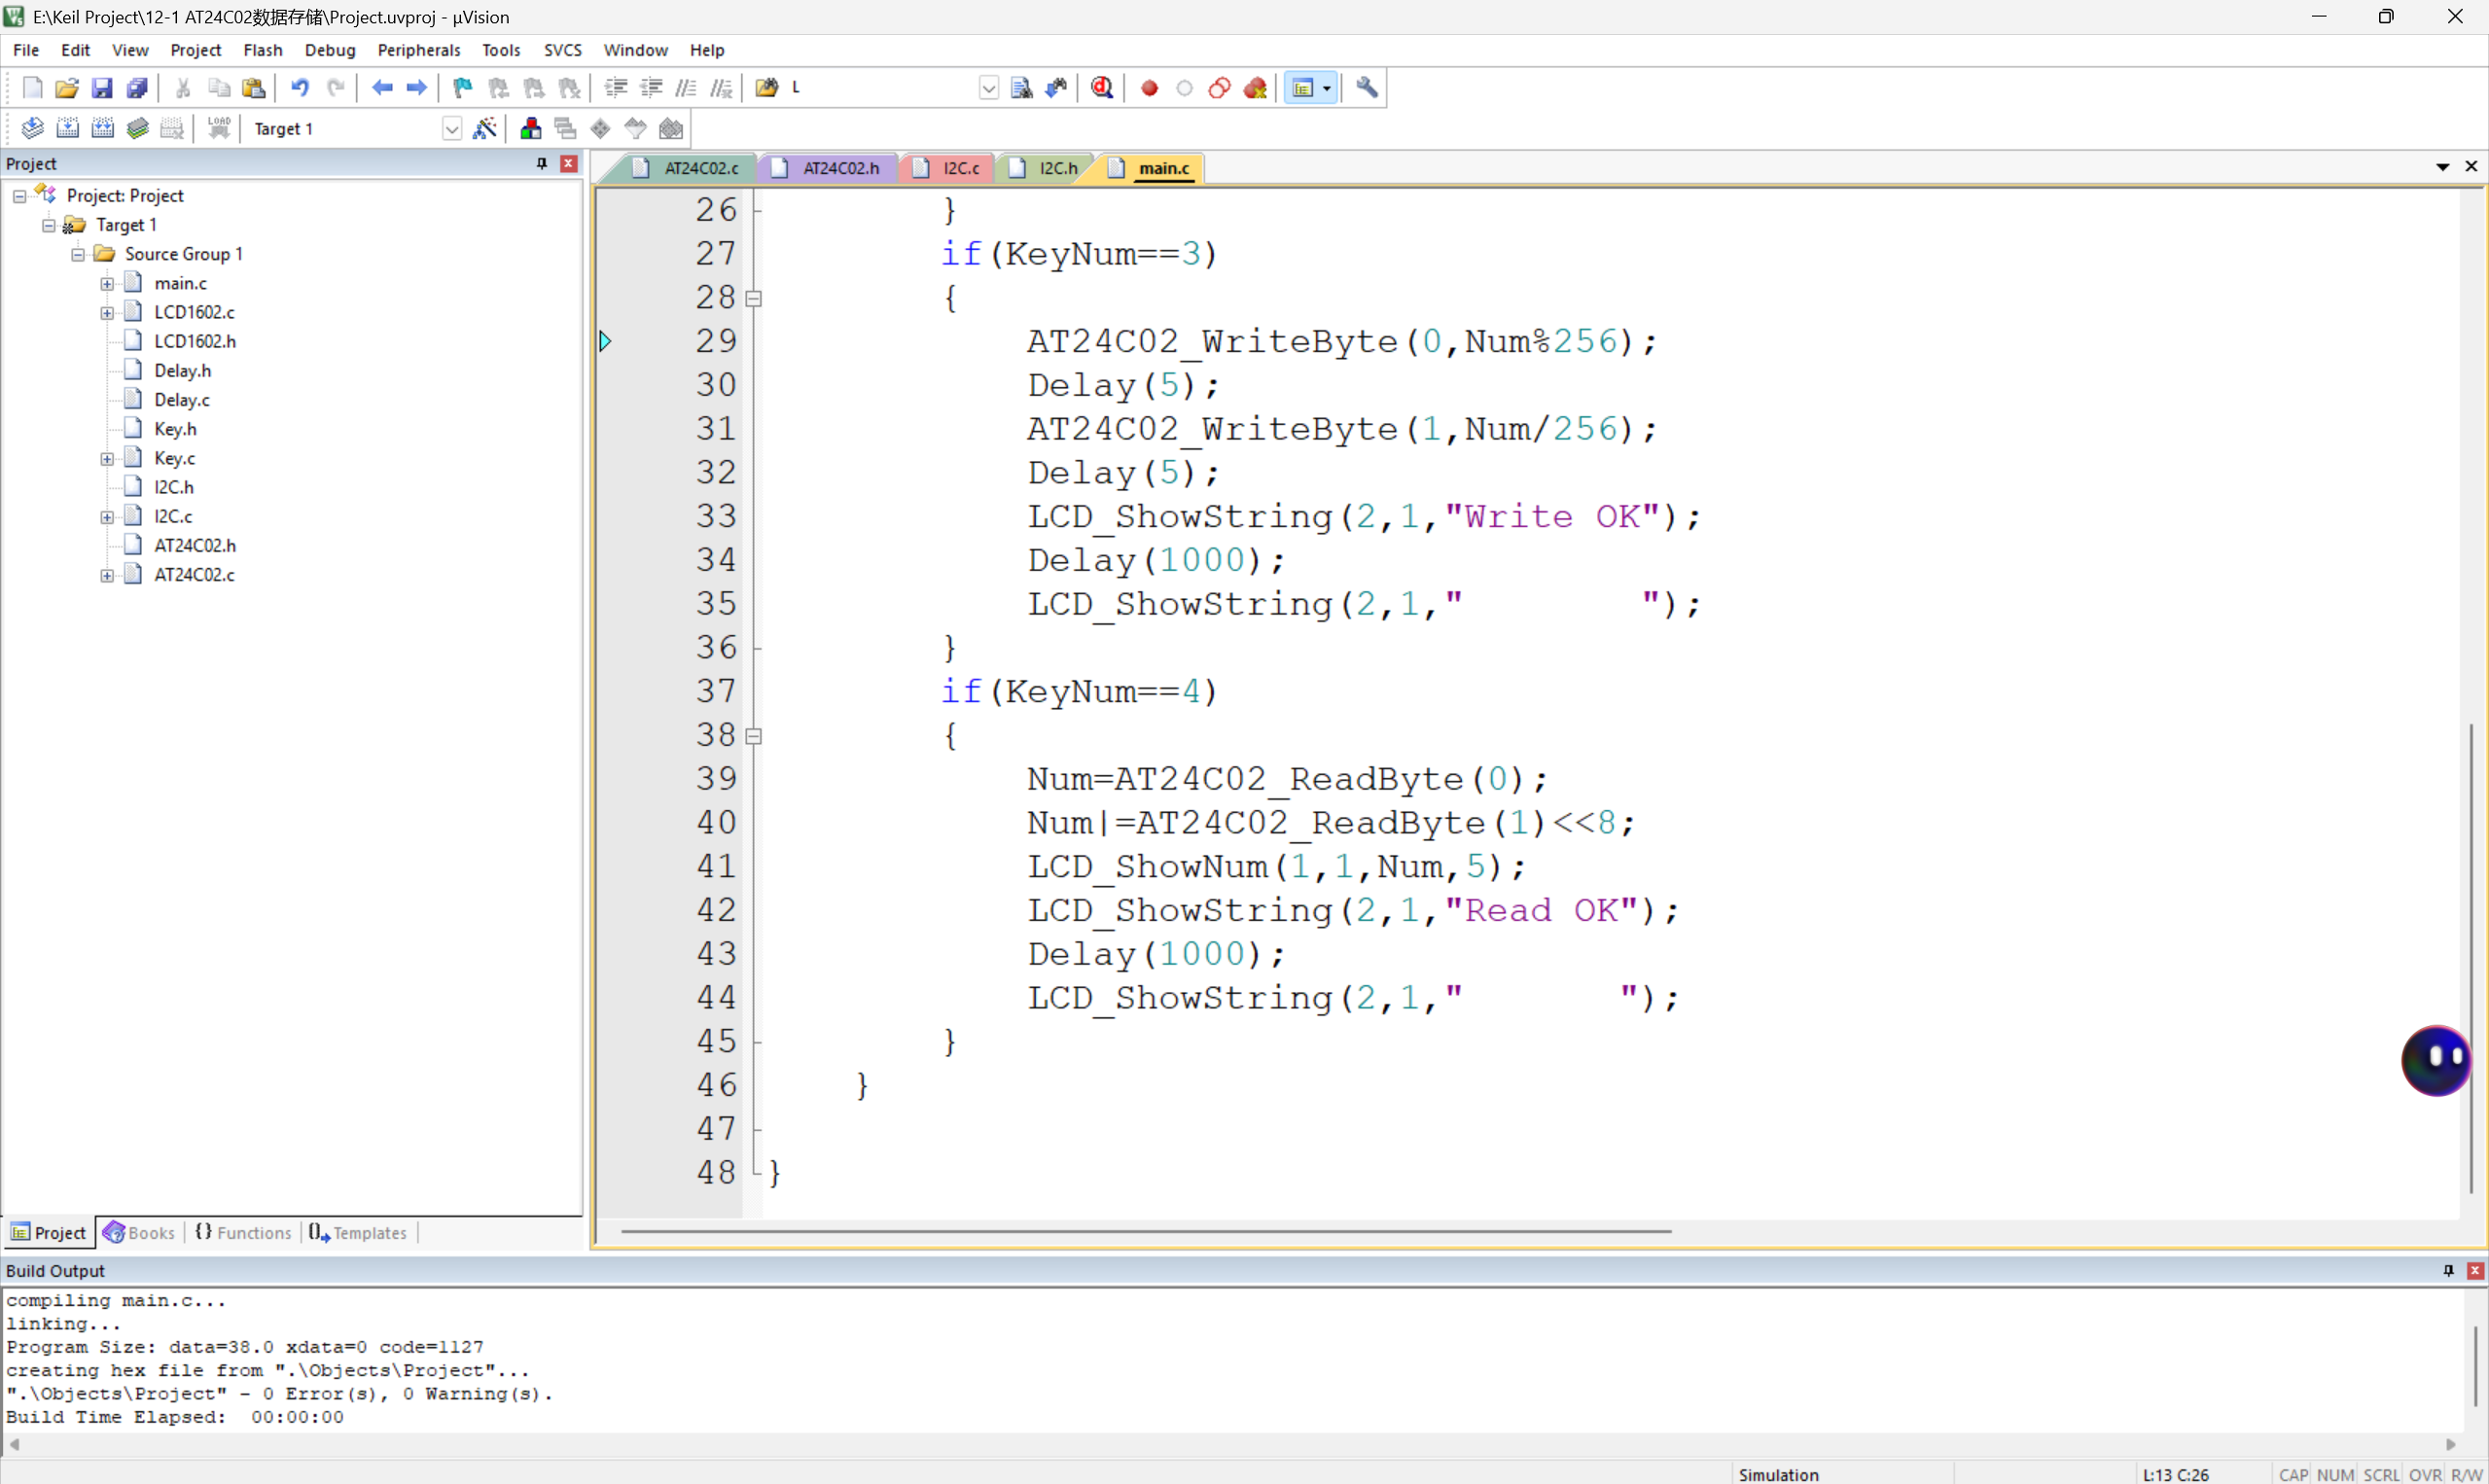
Task: Open the Configuration wrench icon
Action: (1366, 88)
